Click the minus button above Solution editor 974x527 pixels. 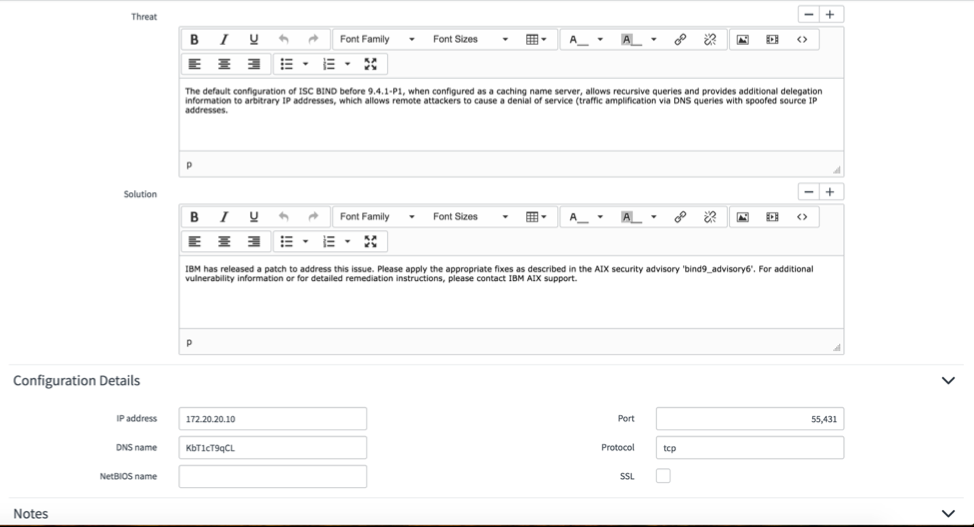click(809, 192)
